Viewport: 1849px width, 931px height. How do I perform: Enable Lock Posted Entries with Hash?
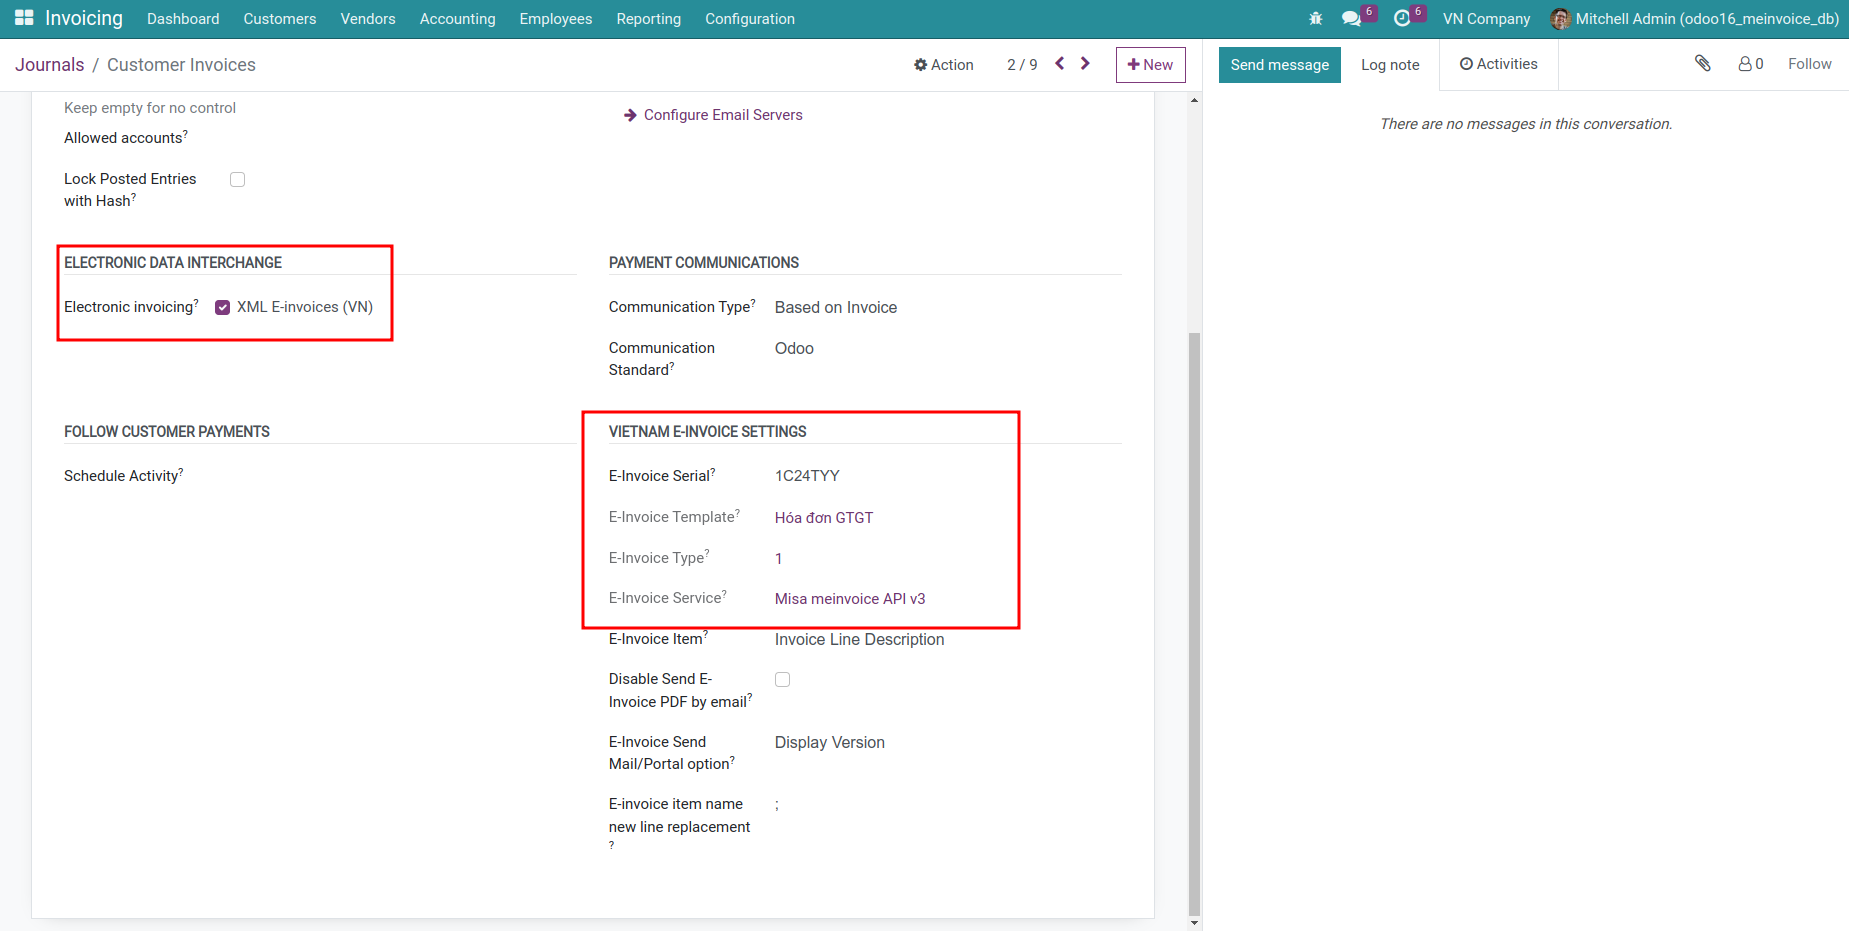[x=237, y=179]
